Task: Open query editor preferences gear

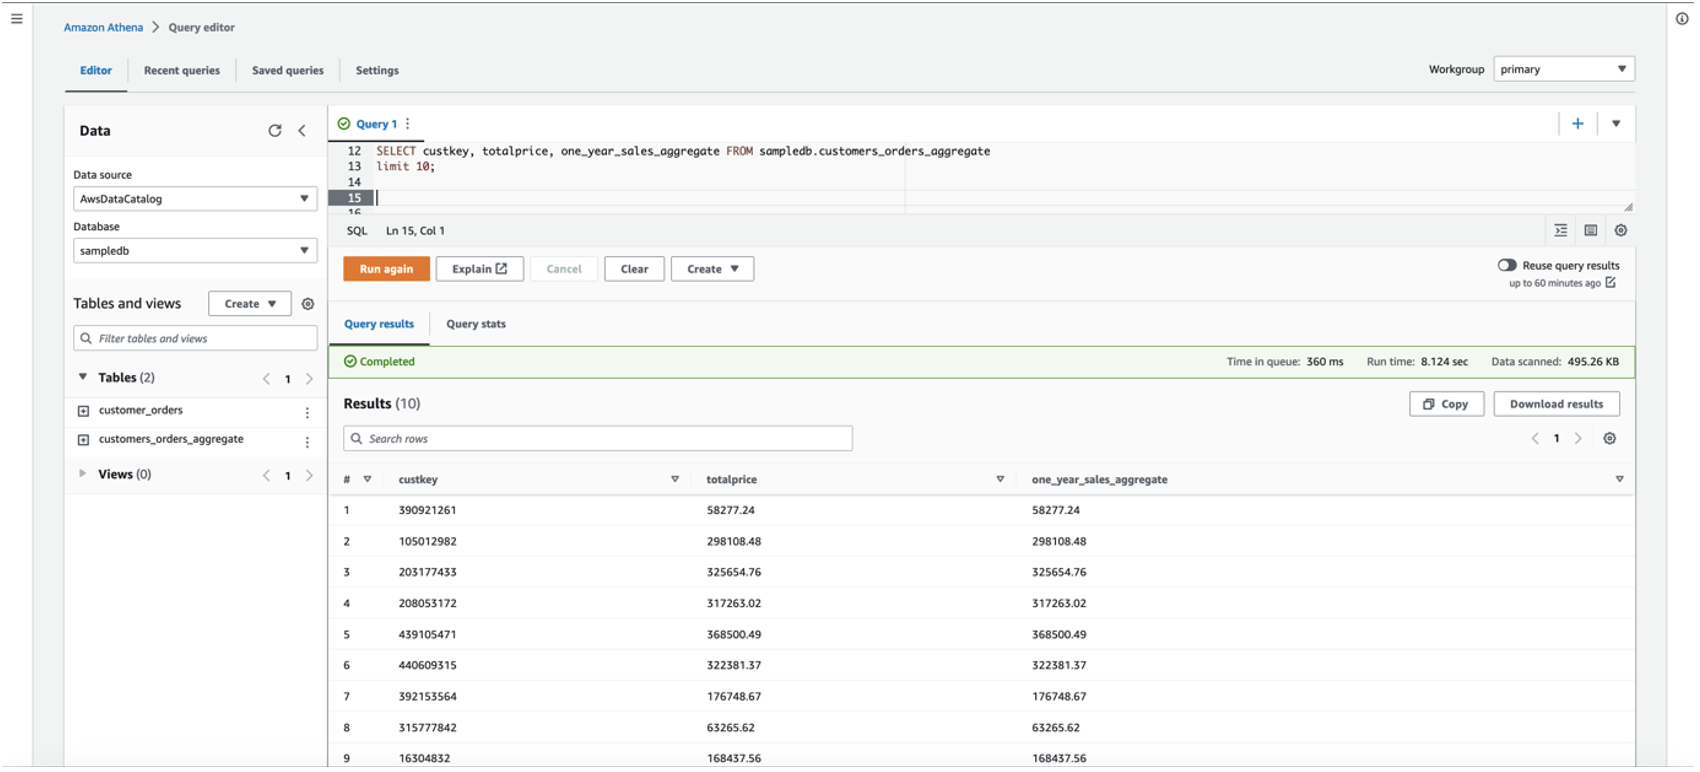Action: pos(1620,231)
